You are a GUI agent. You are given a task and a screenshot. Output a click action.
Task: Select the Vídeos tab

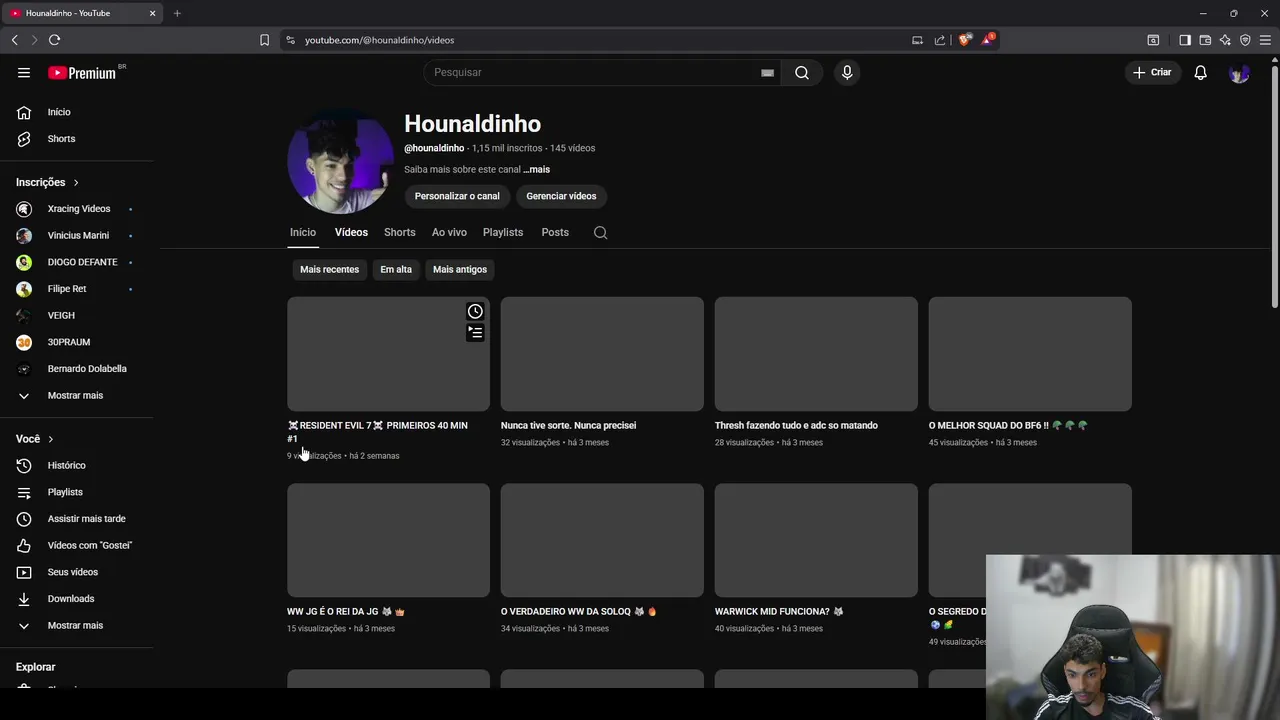click(351, 232)
